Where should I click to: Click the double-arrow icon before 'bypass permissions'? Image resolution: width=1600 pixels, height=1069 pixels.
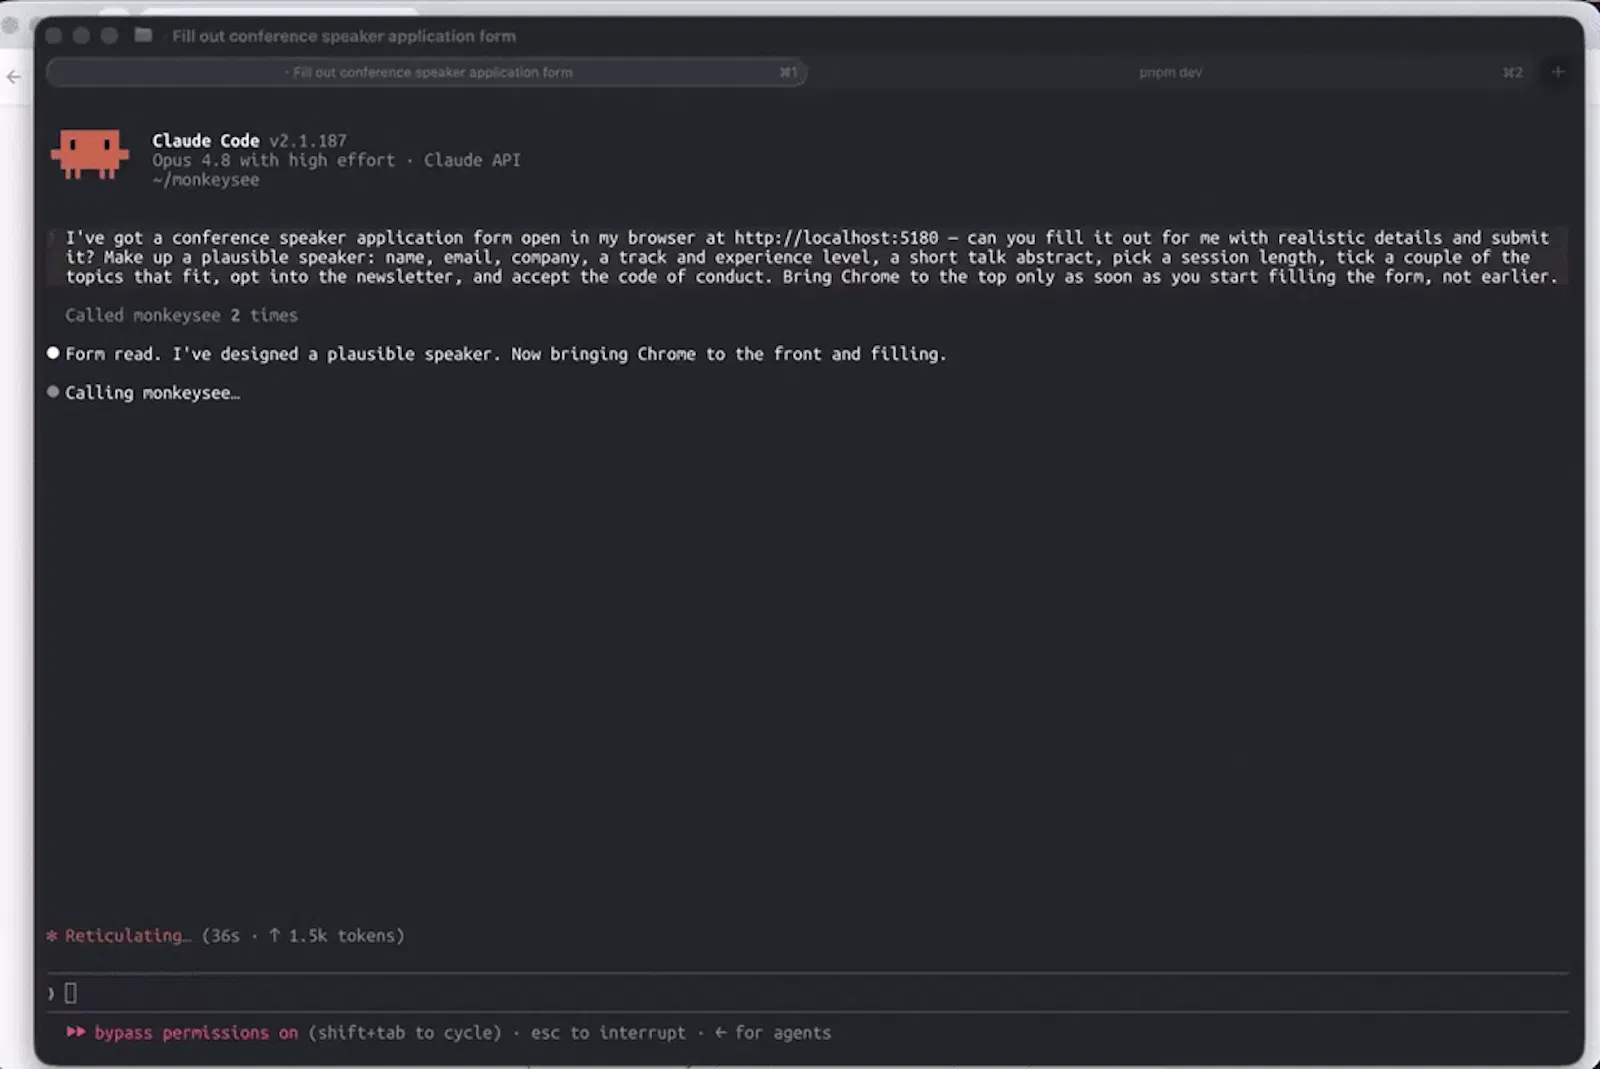[x=75, y=1032]
